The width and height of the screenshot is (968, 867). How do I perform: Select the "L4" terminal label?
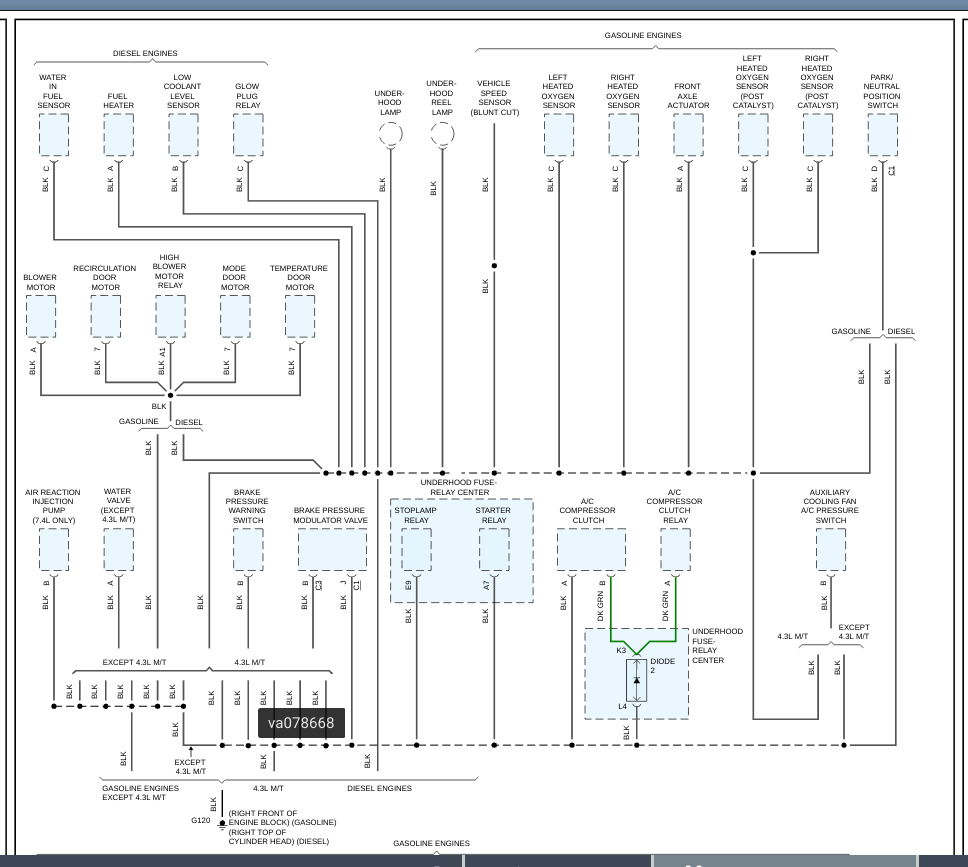tap(622, 706)
